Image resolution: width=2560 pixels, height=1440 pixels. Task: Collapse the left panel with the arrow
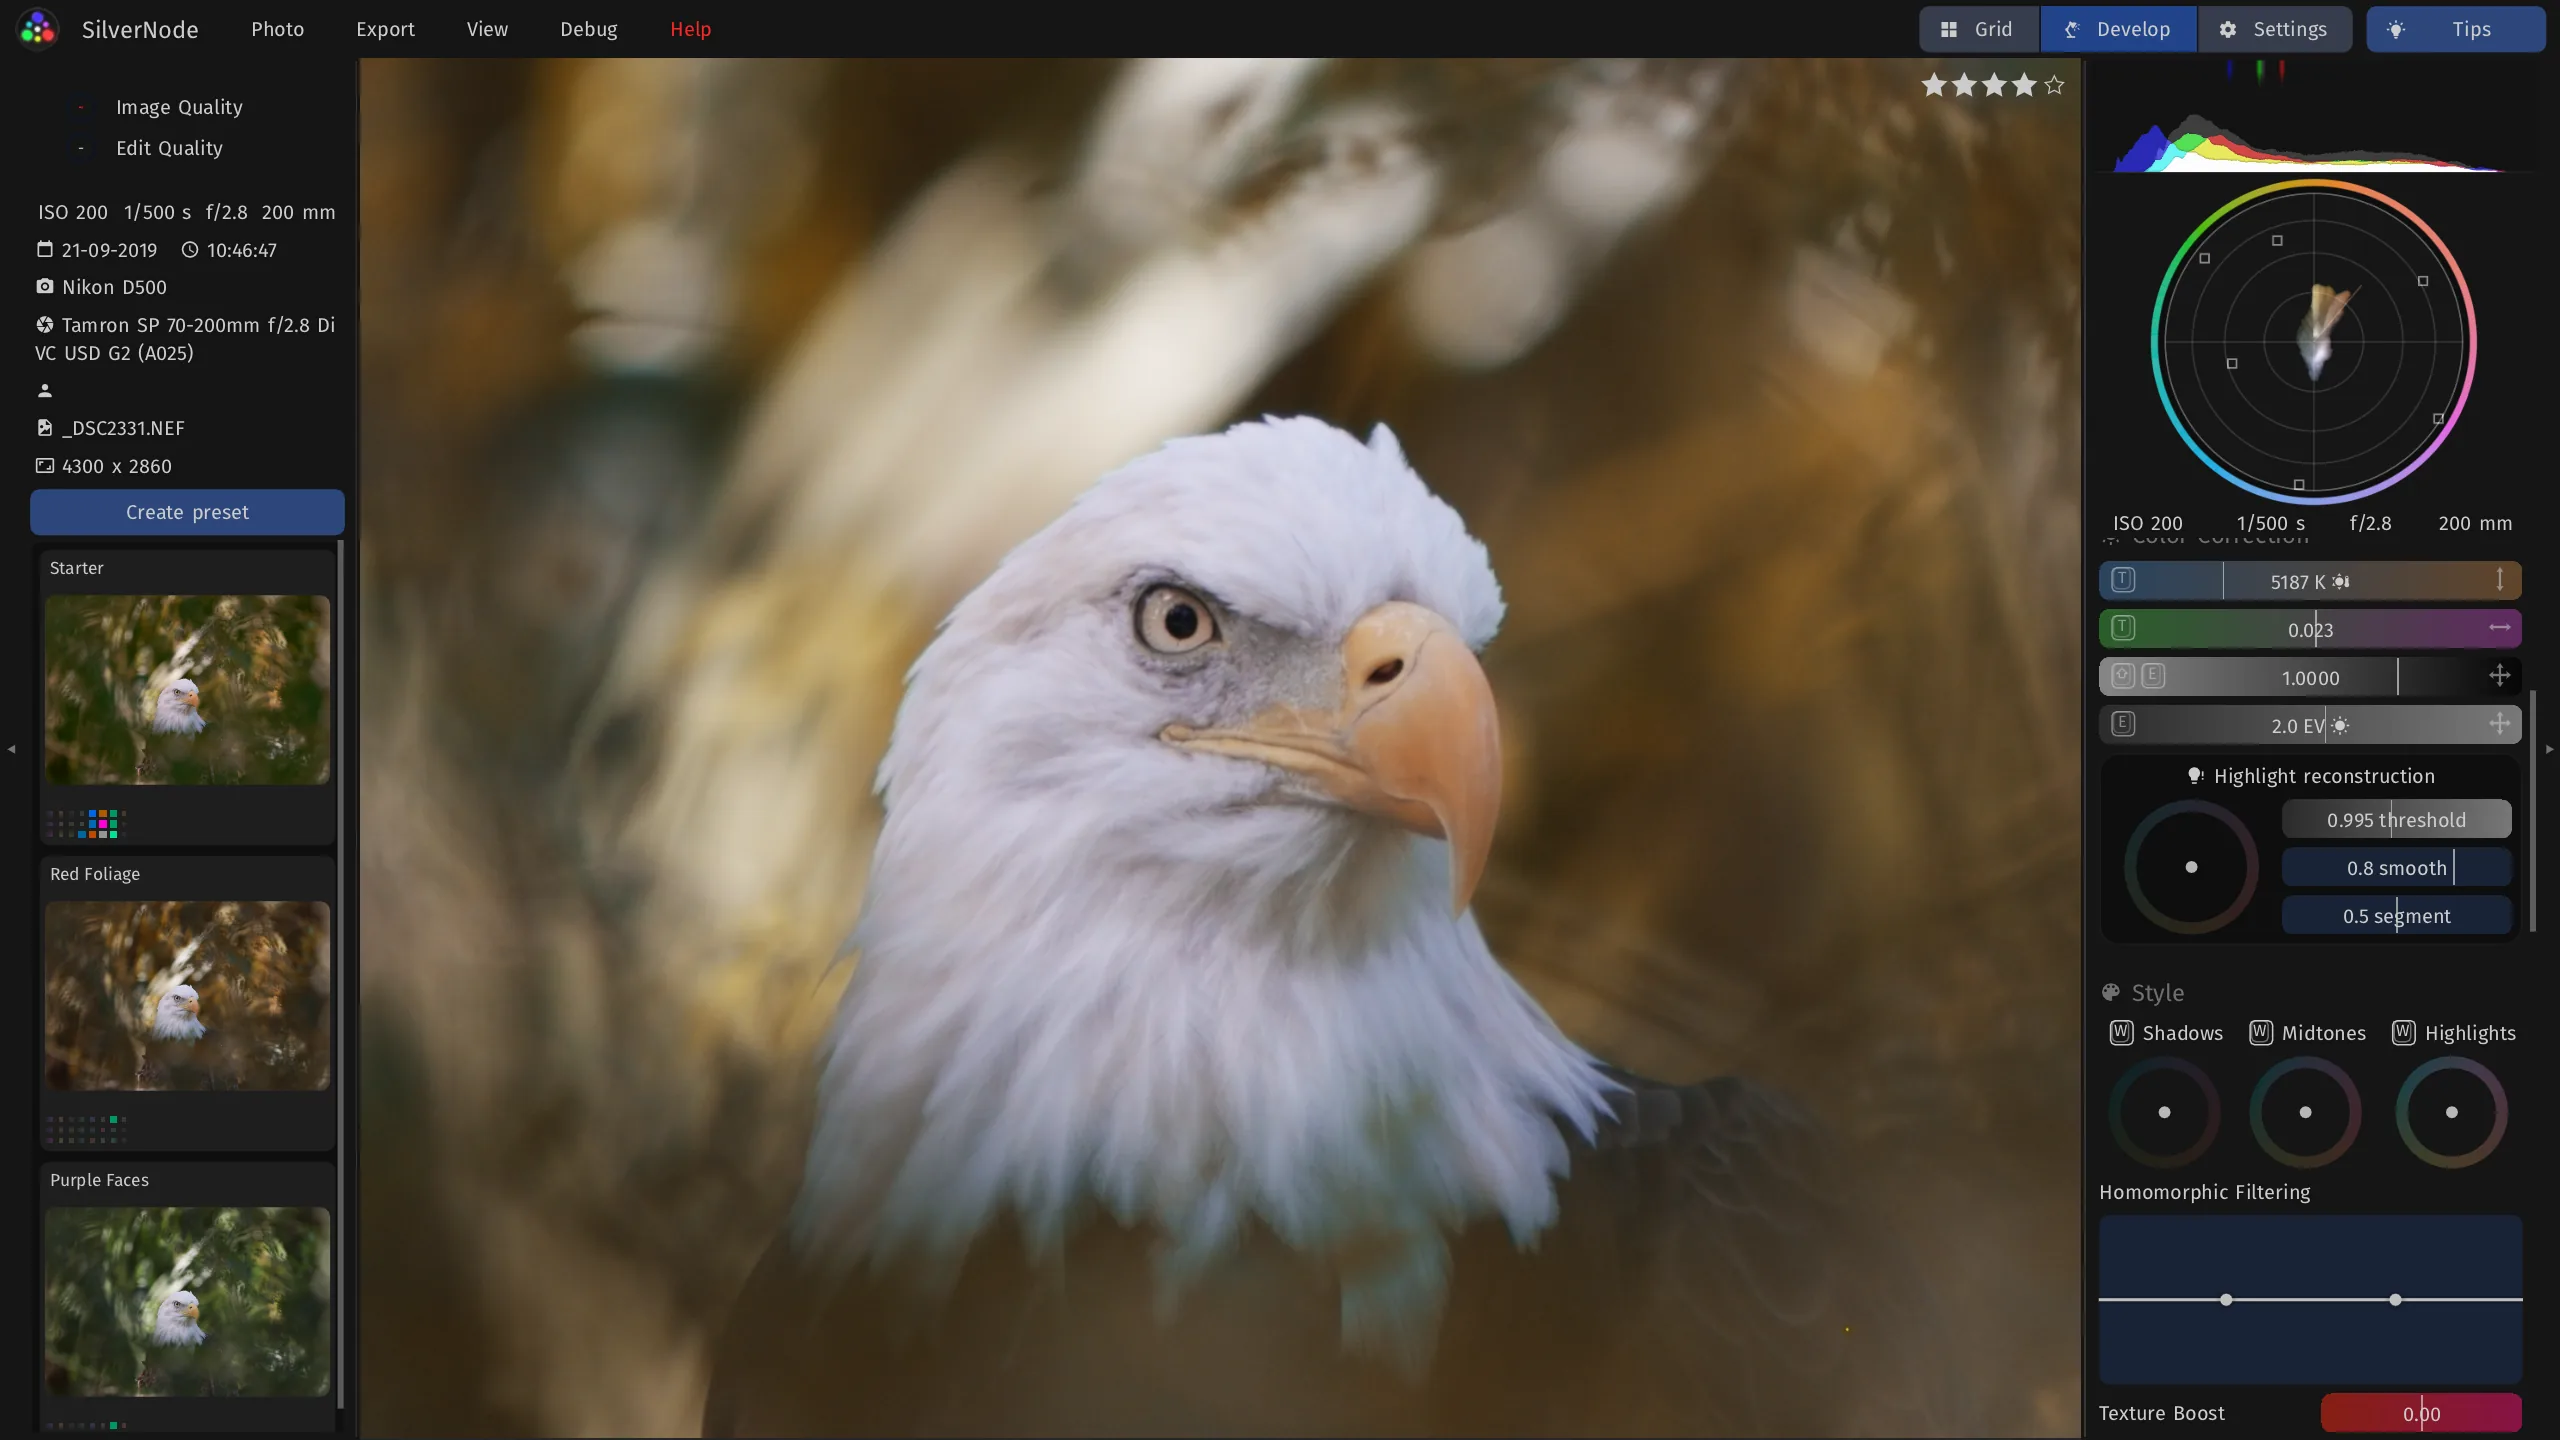tap(11, 748)
